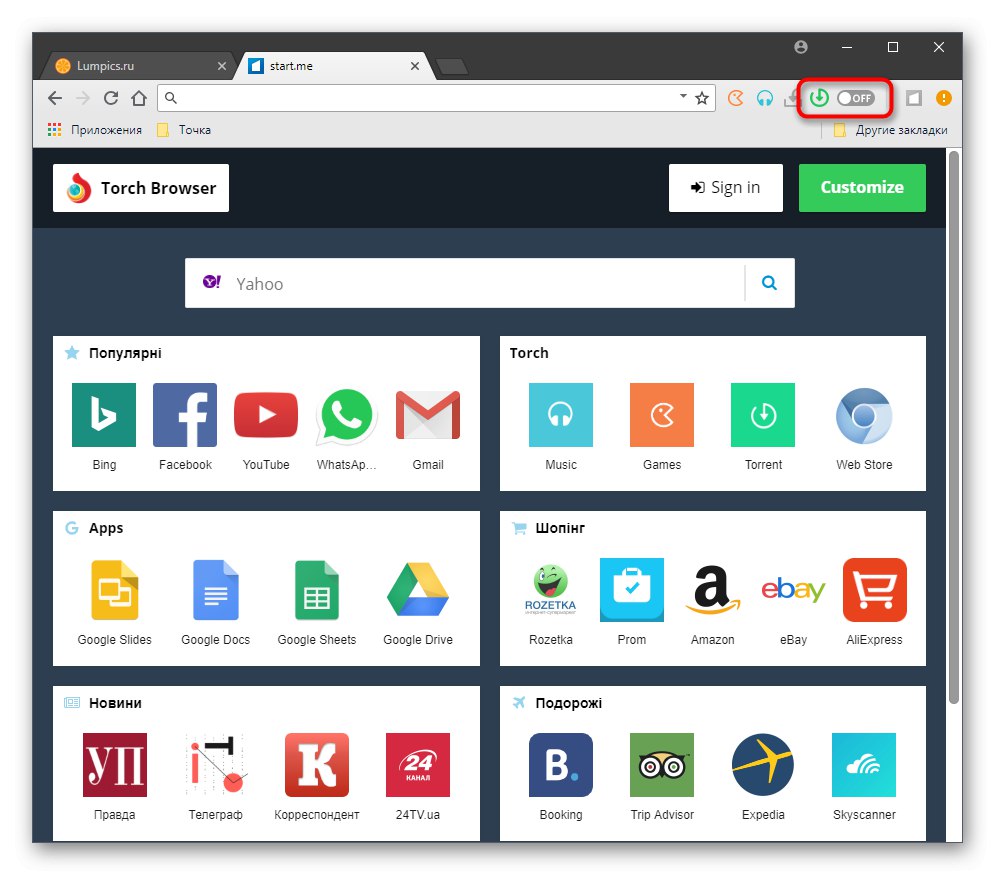The image size is (995, 875).
Task: Open a new tab
Action: click(452, 66)
